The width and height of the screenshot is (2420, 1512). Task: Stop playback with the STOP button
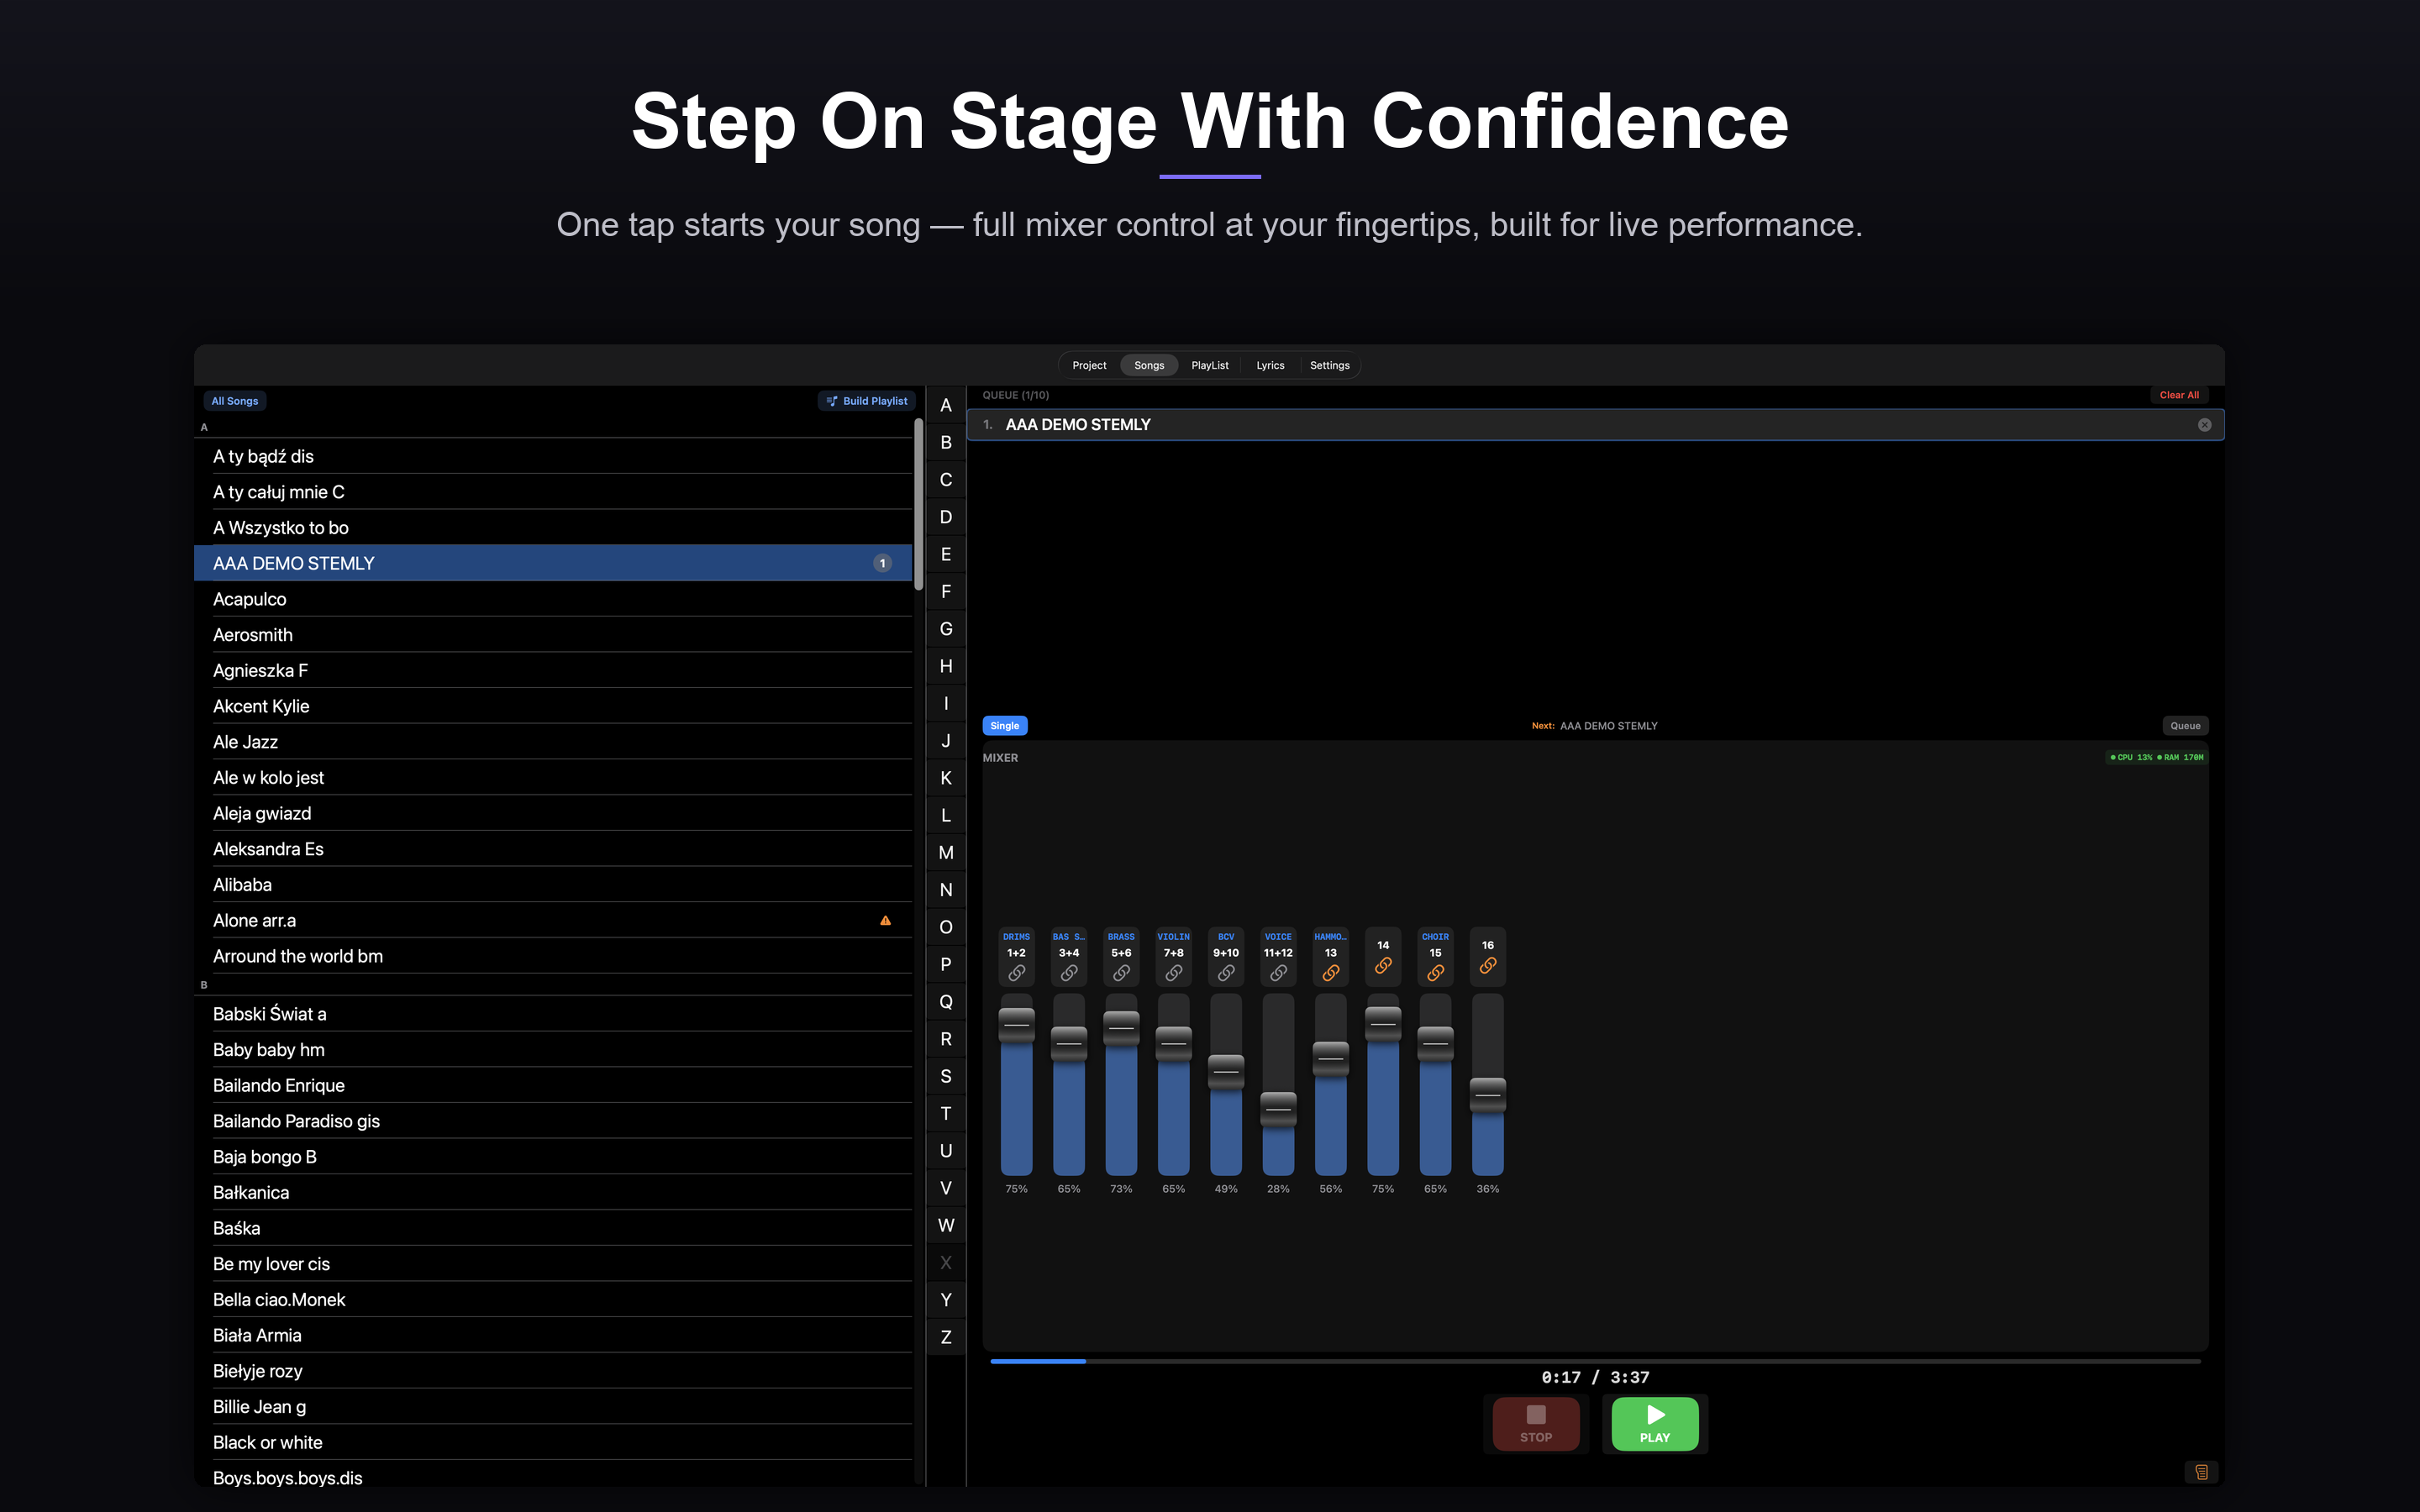(x=1536, y=1424)
